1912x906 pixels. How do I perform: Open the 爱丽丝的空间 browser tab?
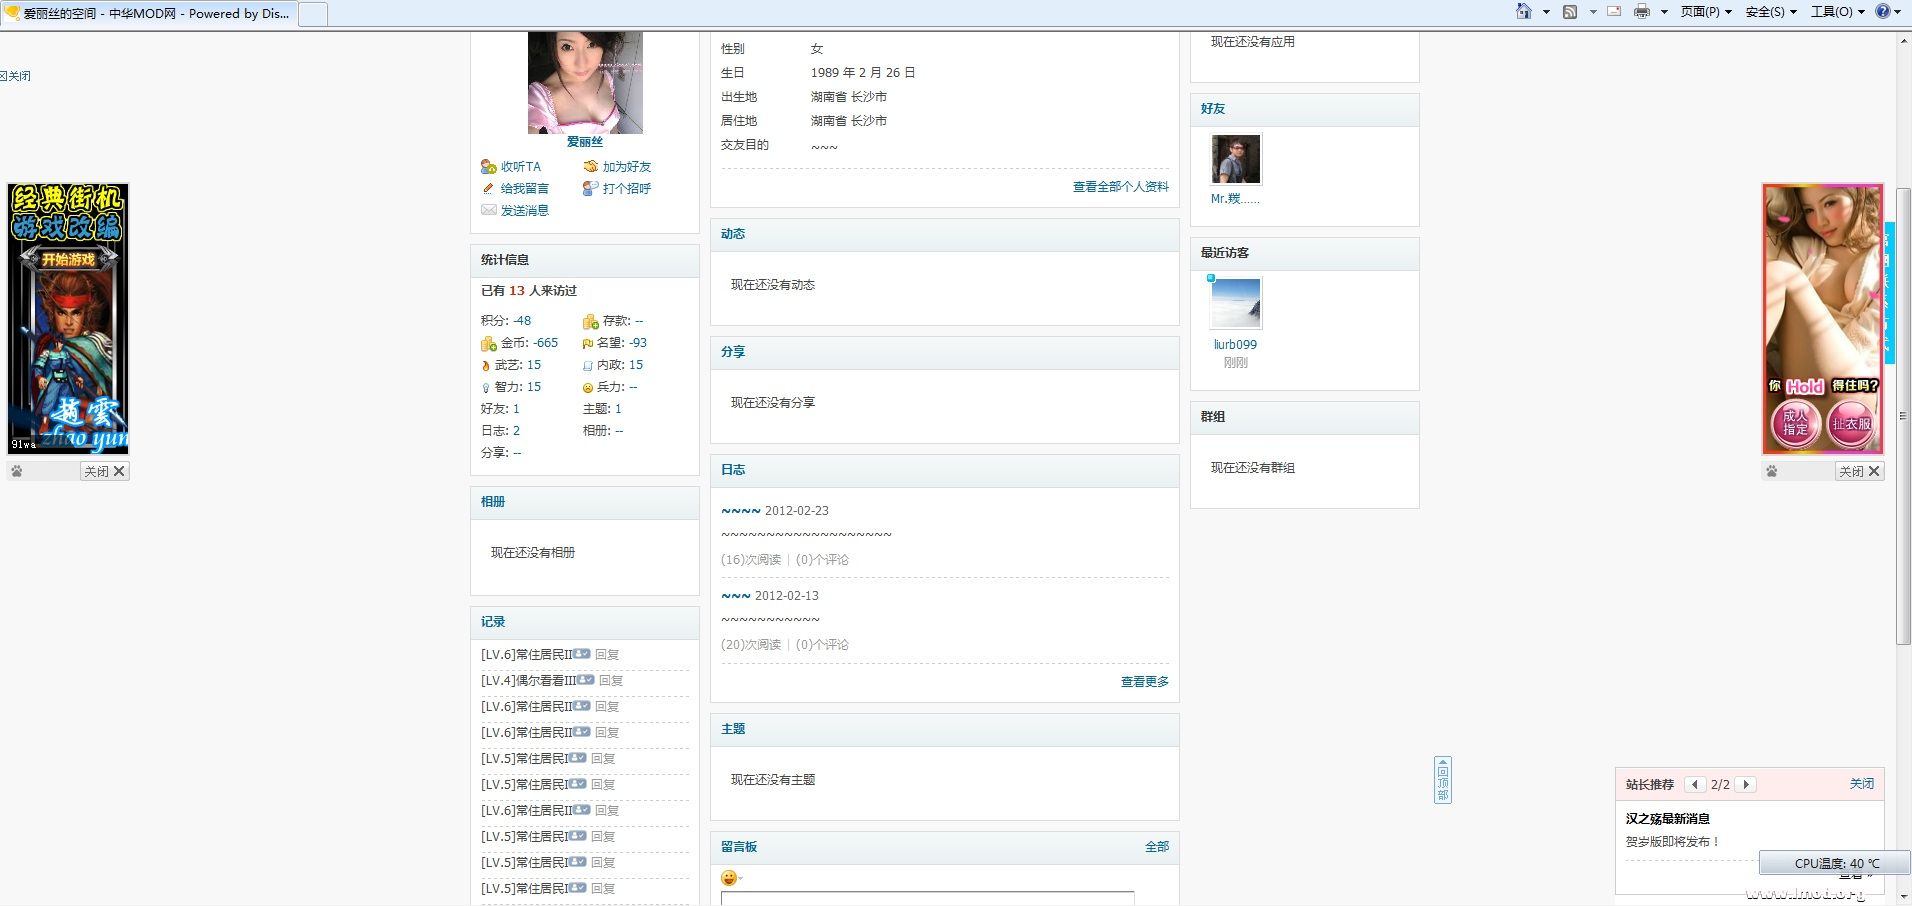[150, 14]
